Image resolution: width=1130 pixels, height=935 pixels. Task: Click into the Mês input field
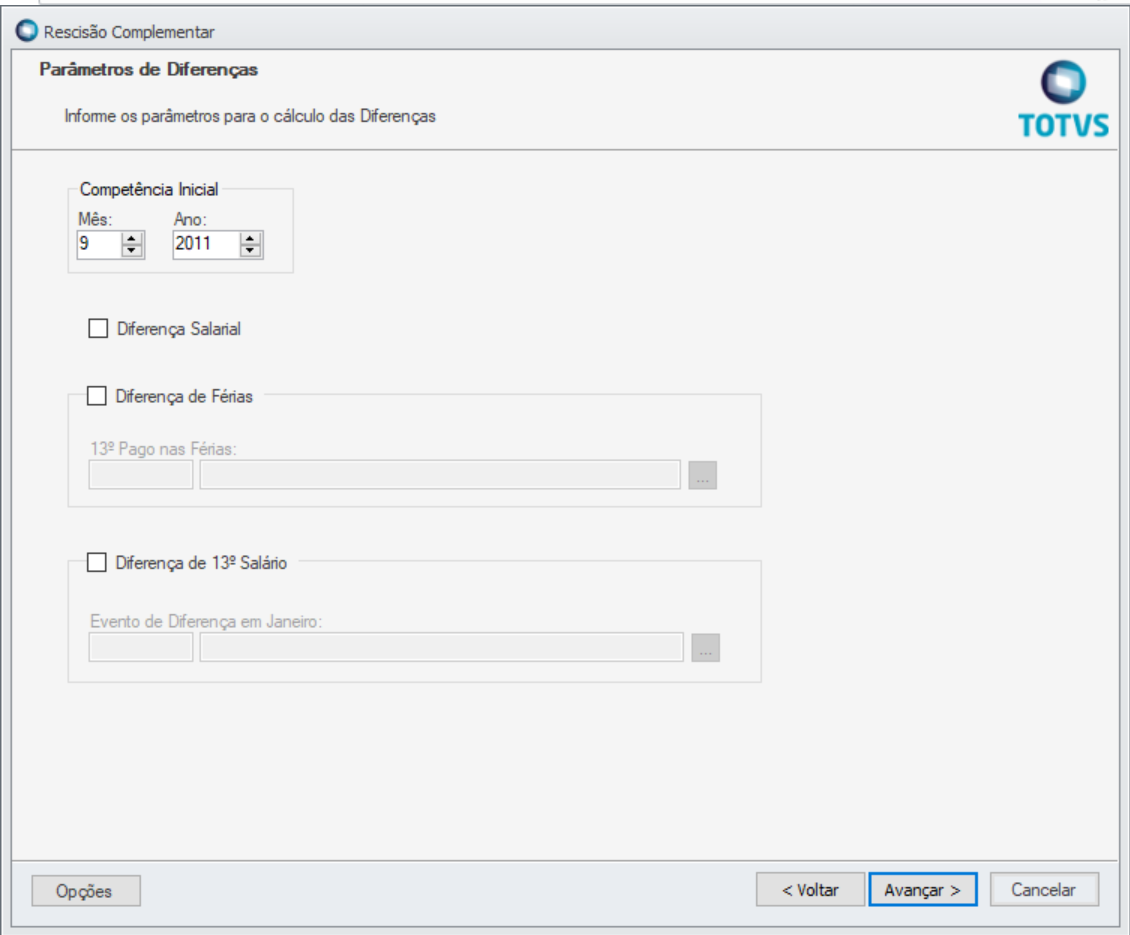97,245
